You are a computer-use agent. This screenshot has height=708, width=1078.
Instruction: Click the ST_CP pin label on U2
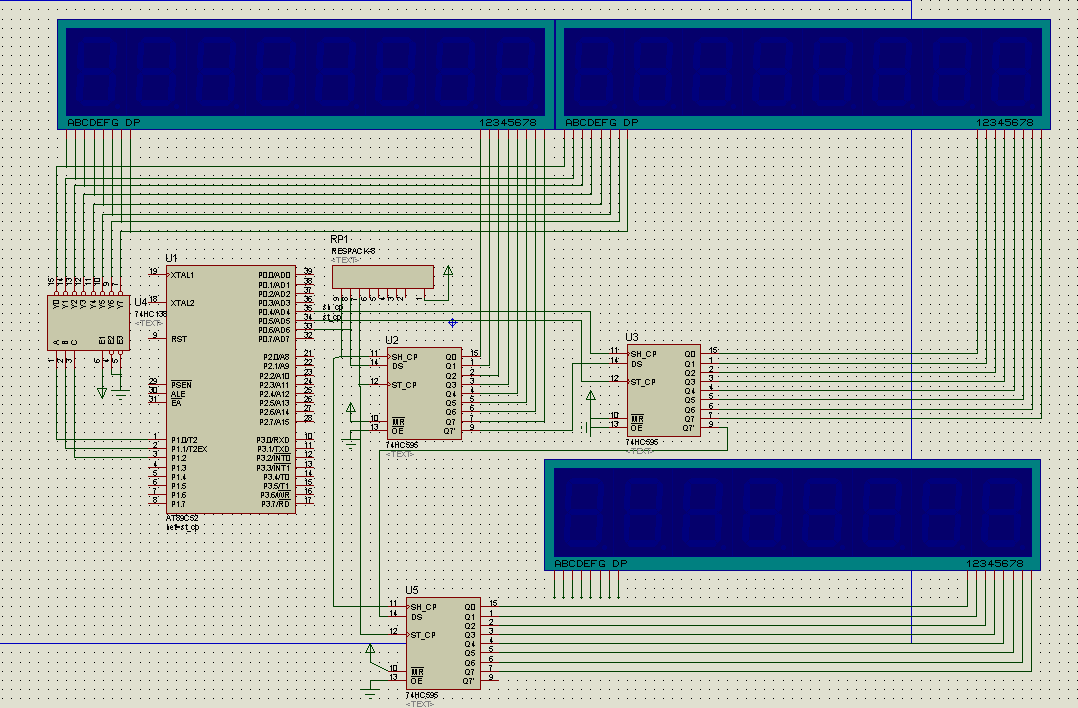click(x=404, y=385)
